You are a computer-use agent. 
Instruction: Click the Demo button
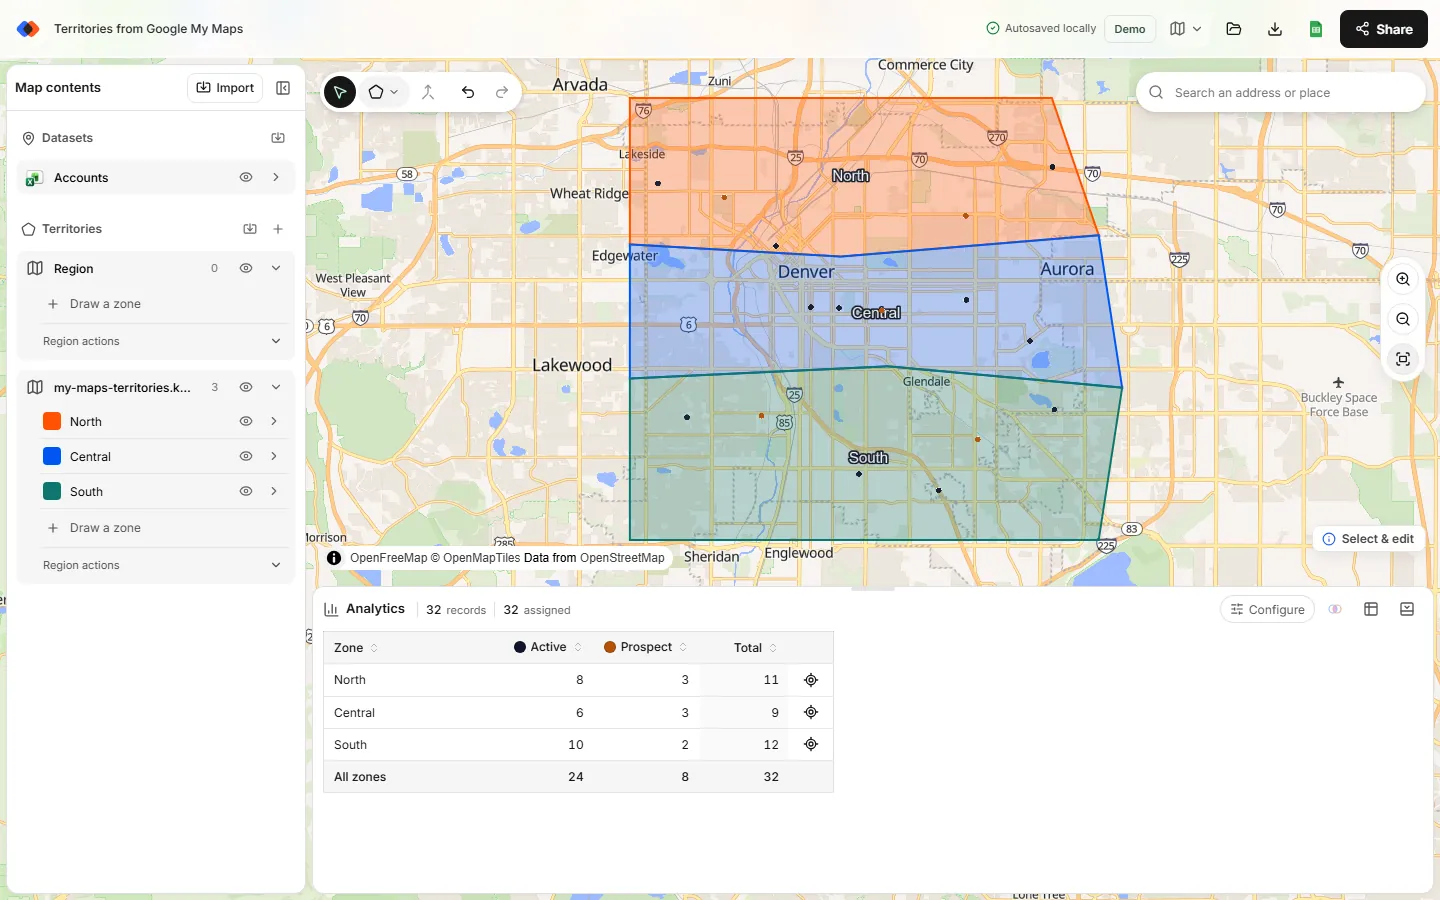tap(1130, 29)
